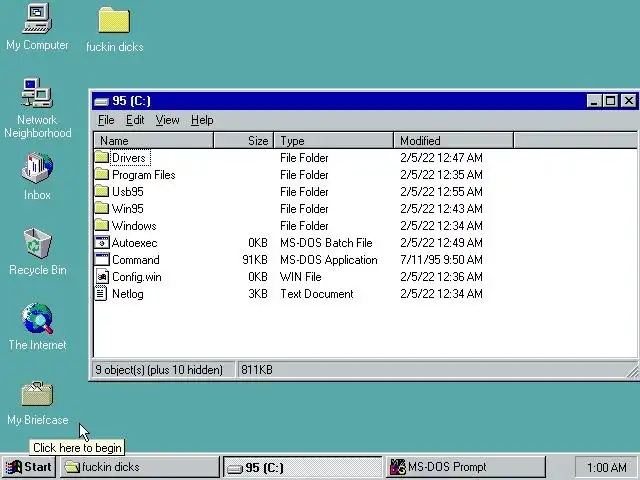Select the Usb95 folder name

point(128,192)
